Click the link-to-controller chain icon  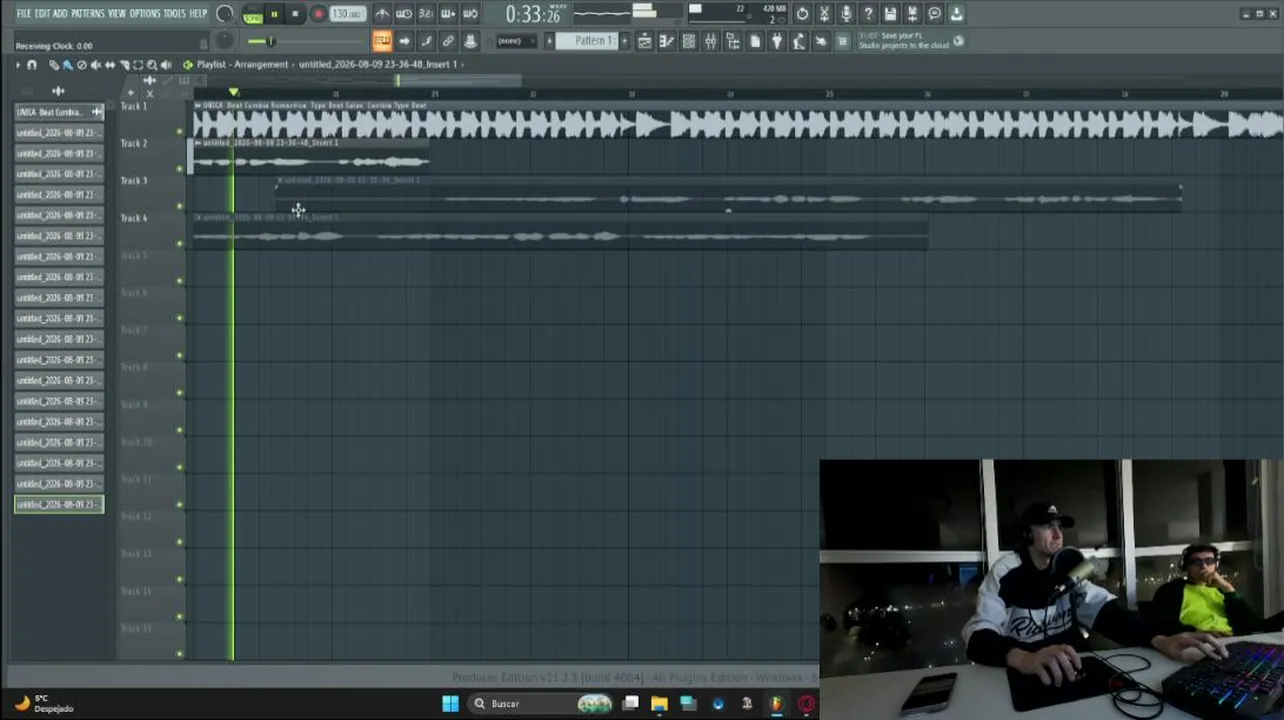coord(448,41)
